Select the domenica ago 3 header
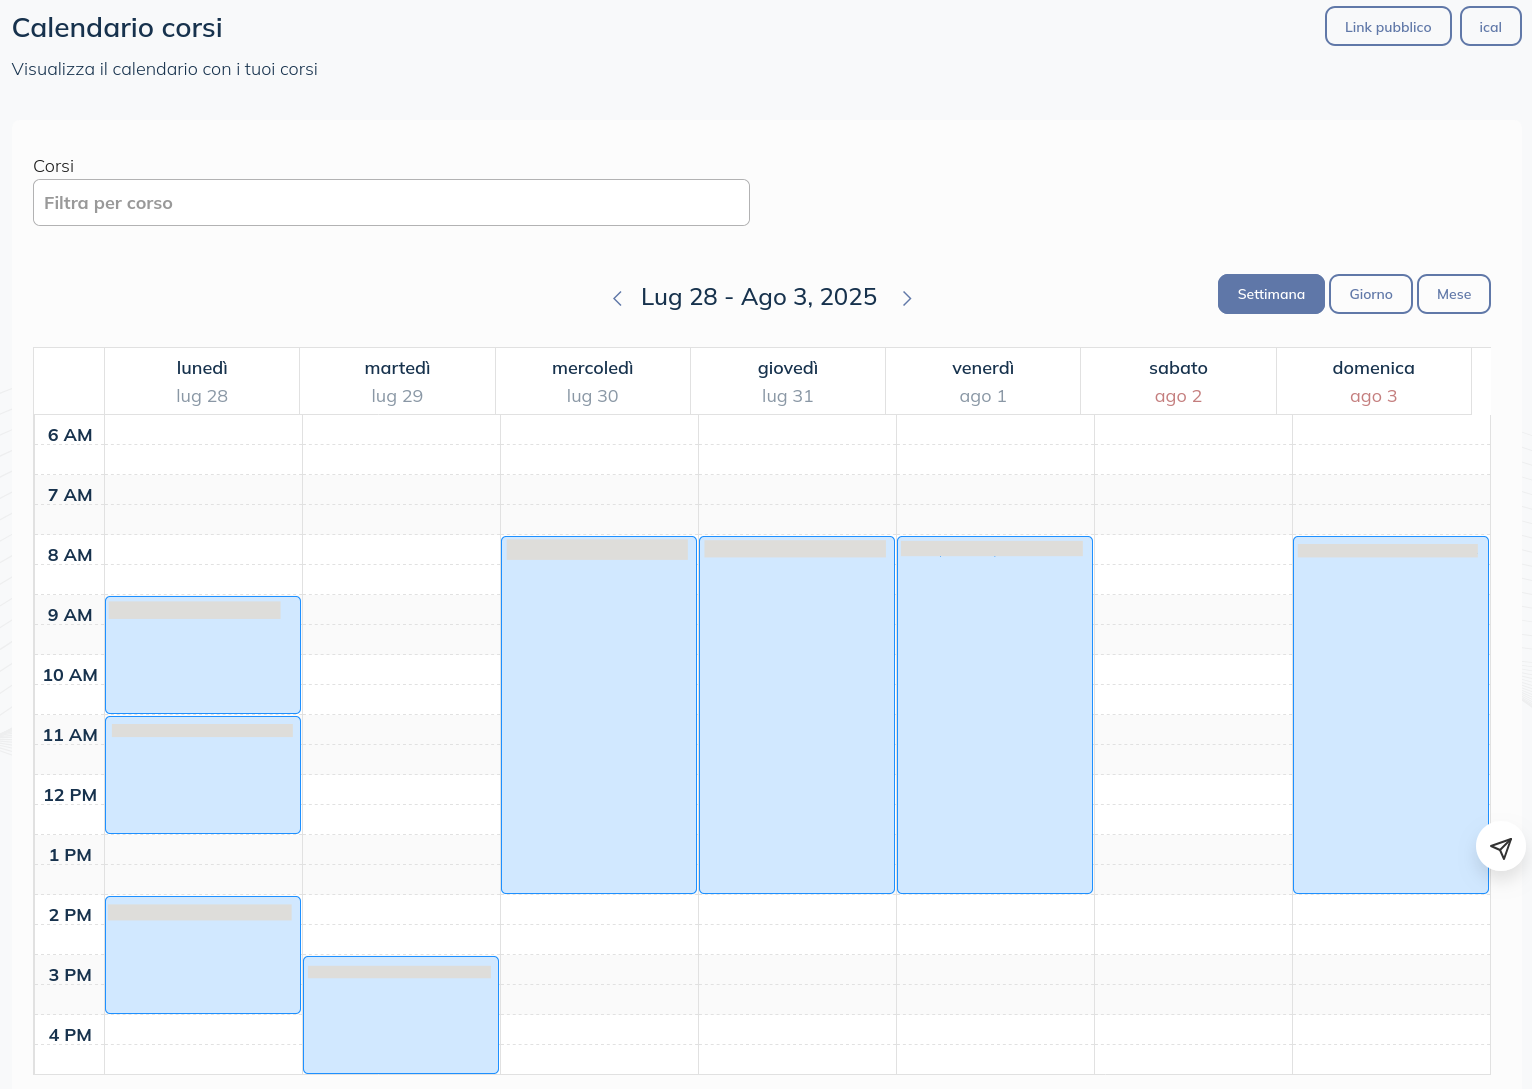This screenshot has width=1532, height=1089. 1373,381
